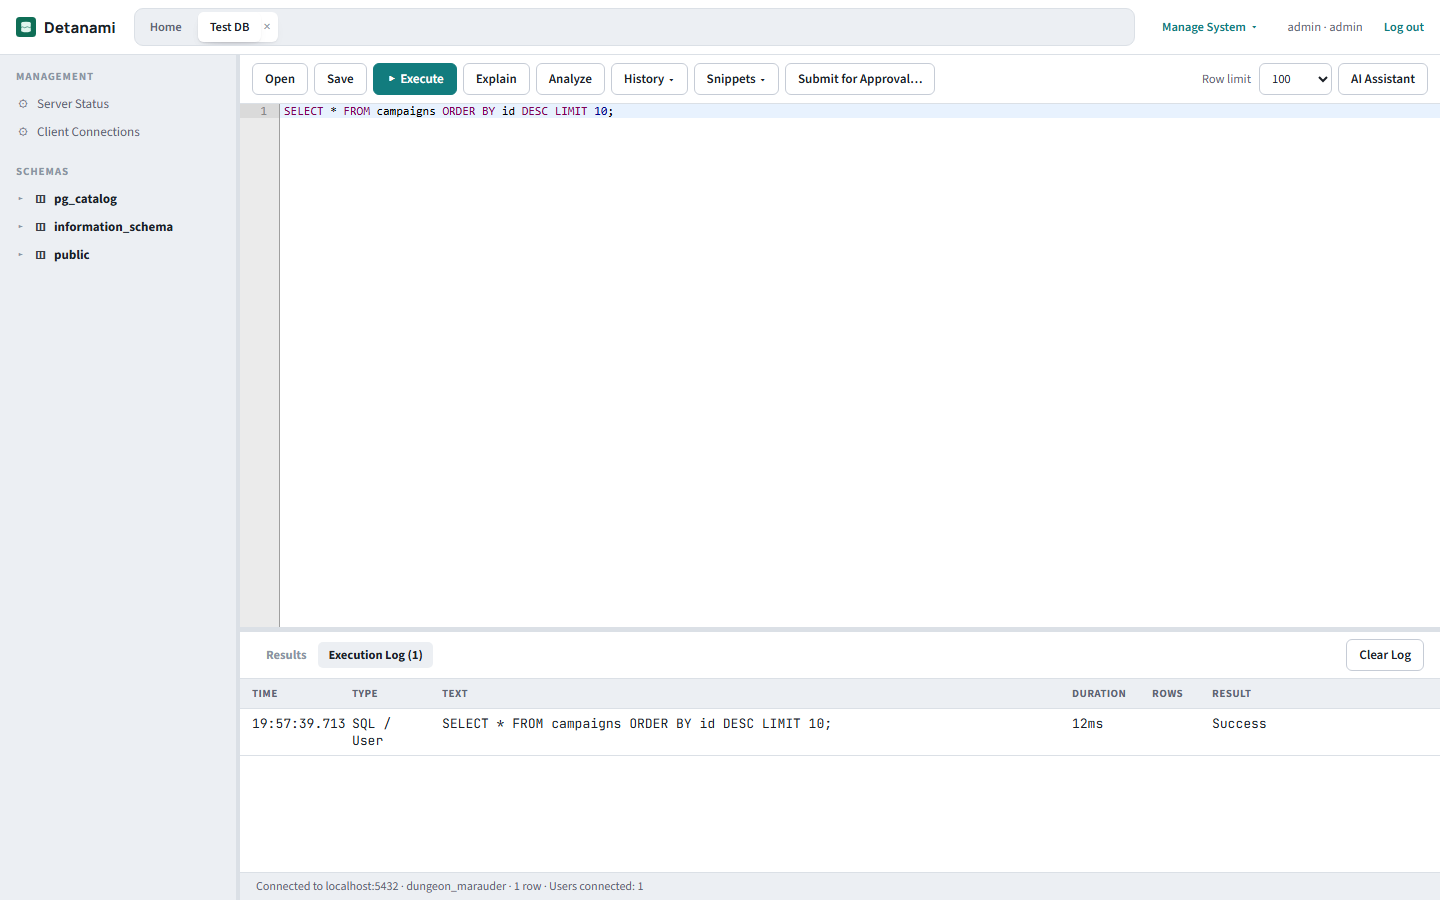Click the information_schema schema icon
1440x900 pixels.
coord(41,227)
